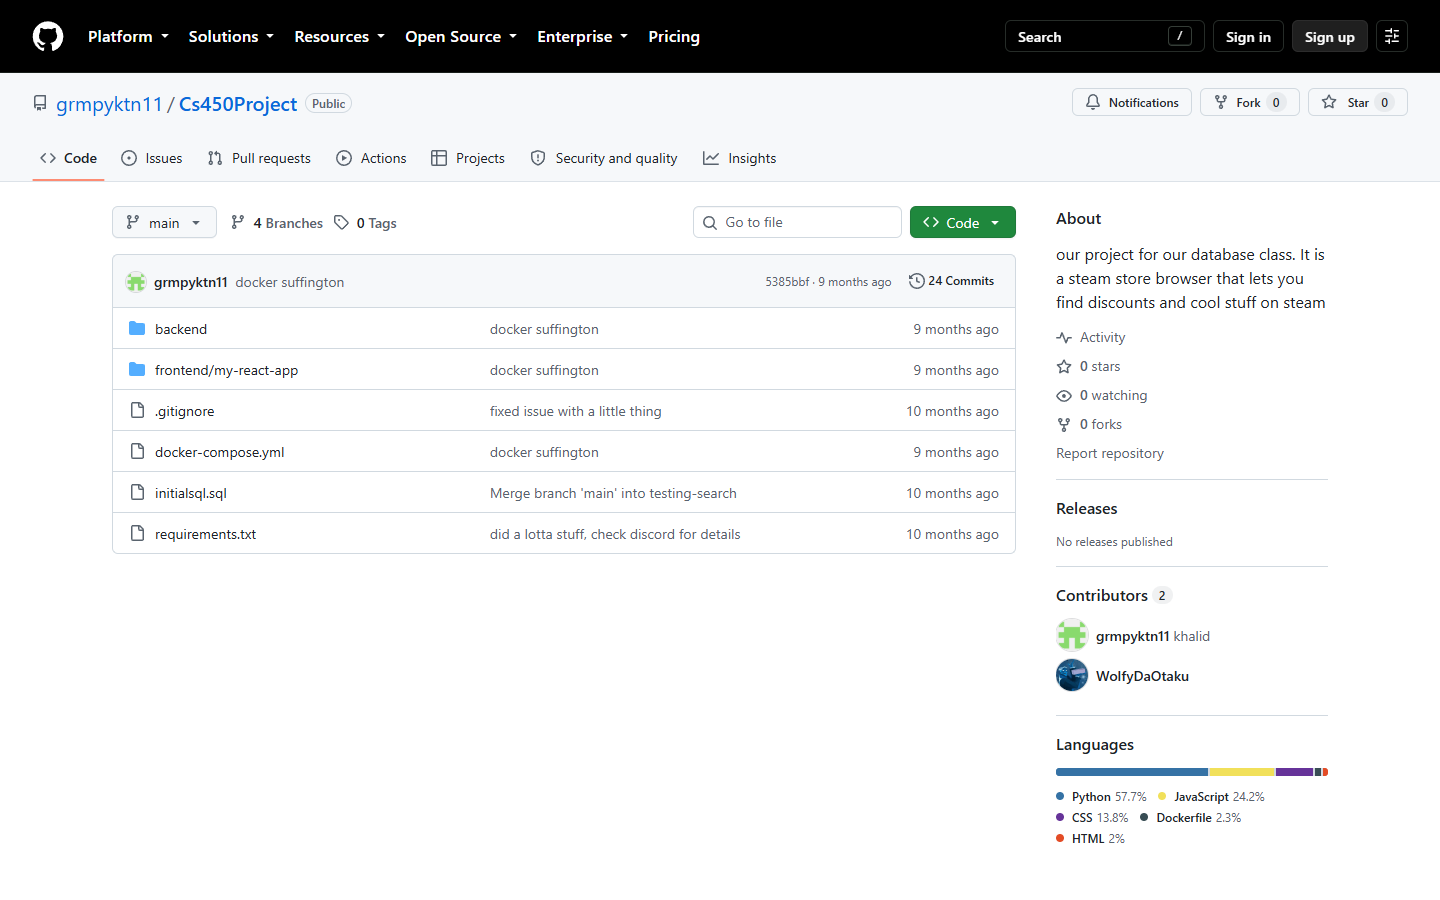The height and width of the screenshot is (900, 1440).
Task: Click the grmpyktn11 contributor avatar
Action: pos(1072,635)
